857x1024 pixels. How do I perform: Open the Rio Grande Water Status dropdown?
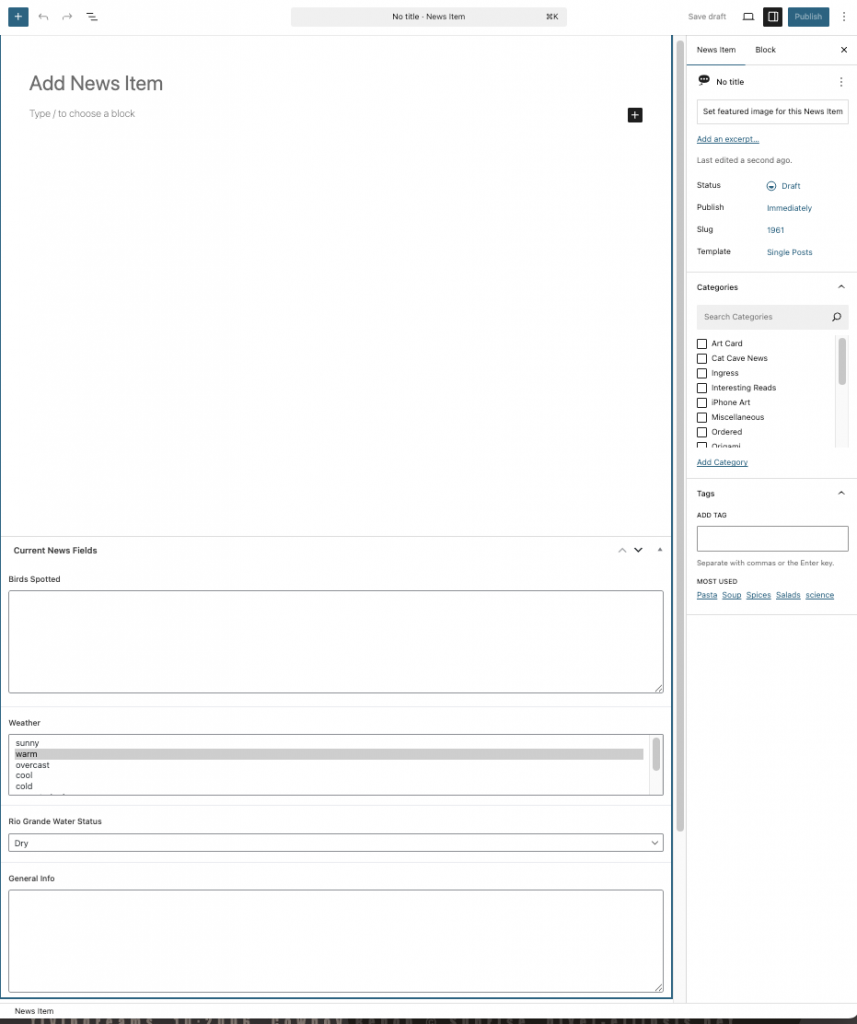[335, 843]
